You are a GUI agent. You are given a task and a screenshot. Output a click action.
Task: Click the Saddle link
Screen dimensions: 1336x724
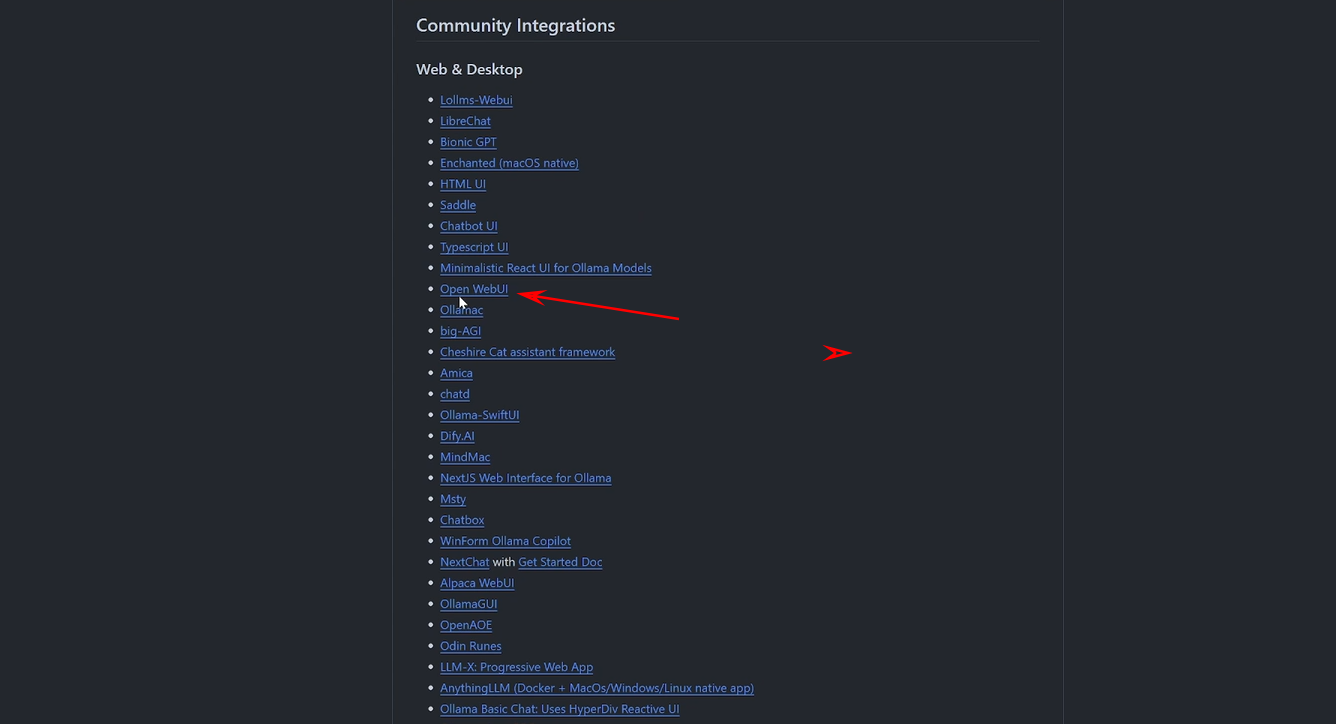[458, 205]
